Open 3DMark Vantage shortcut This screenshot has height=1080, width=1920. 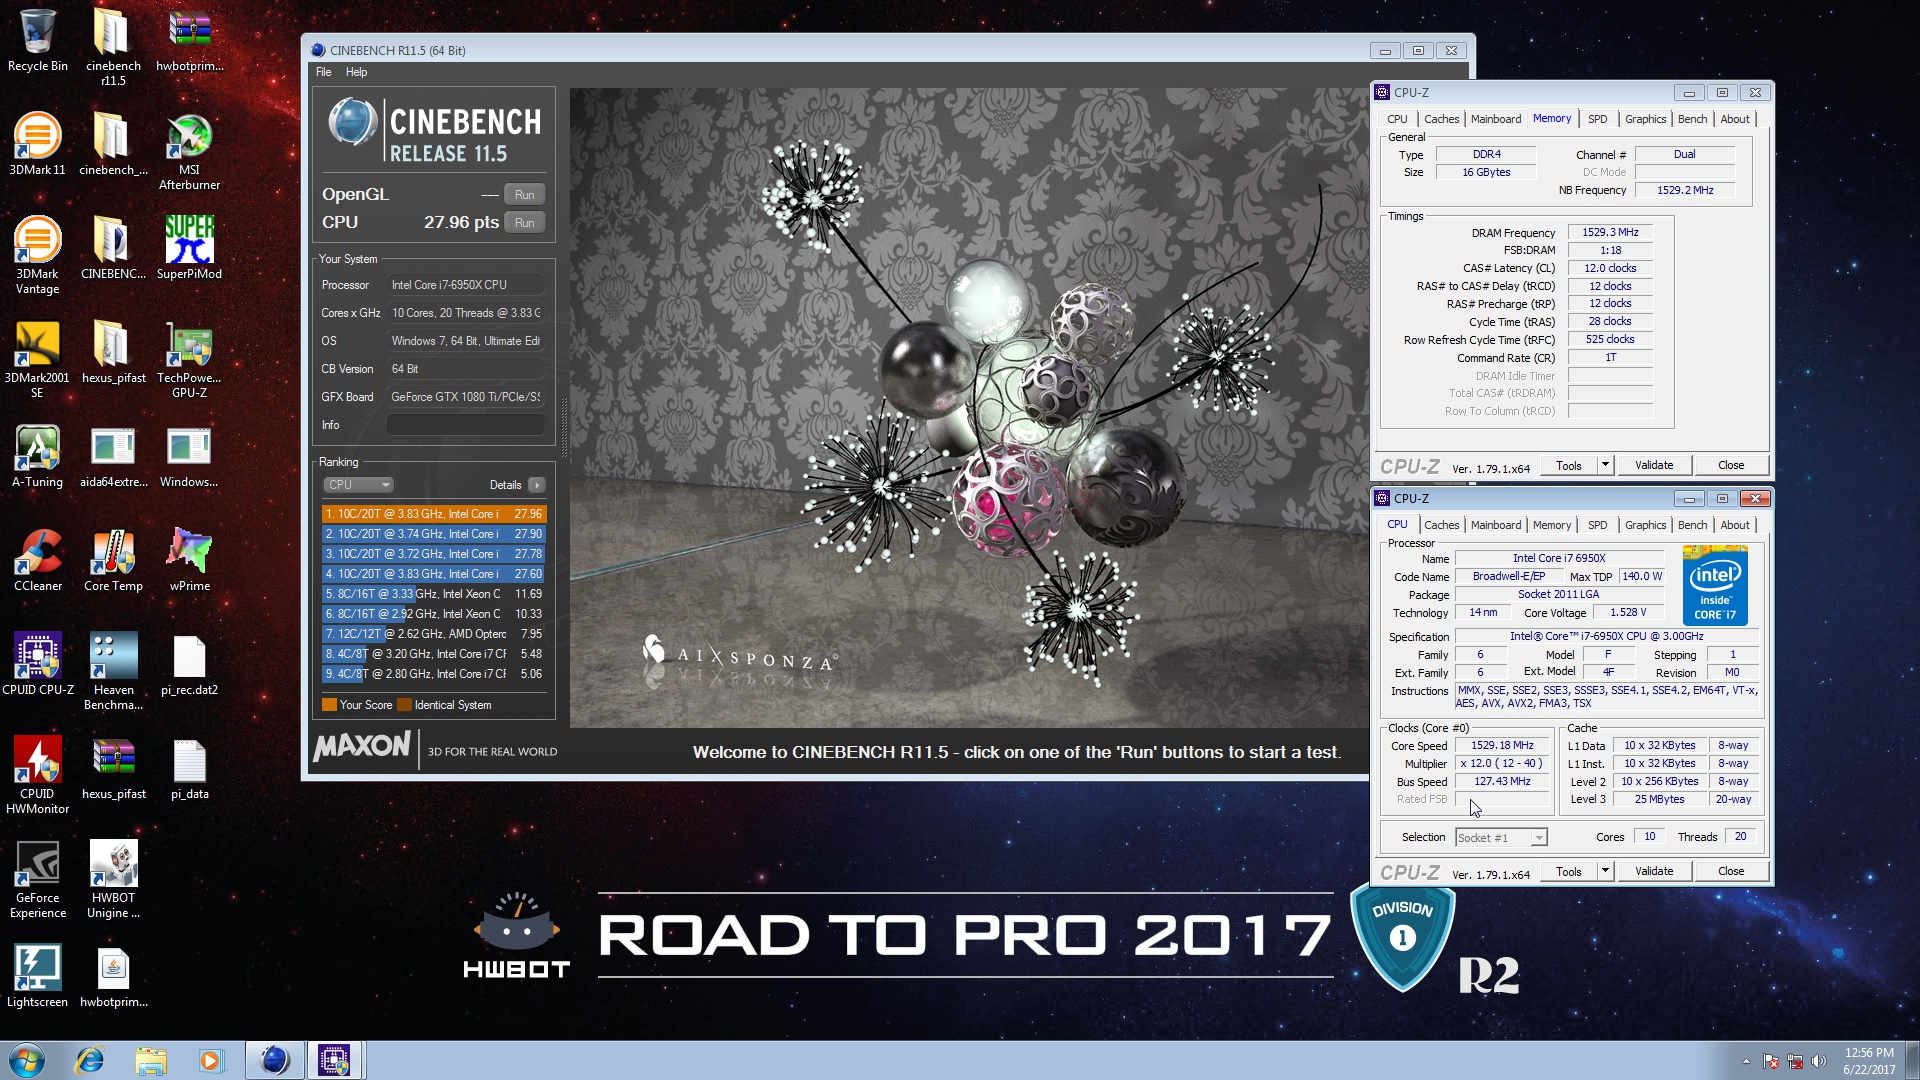tap(37, 255)
